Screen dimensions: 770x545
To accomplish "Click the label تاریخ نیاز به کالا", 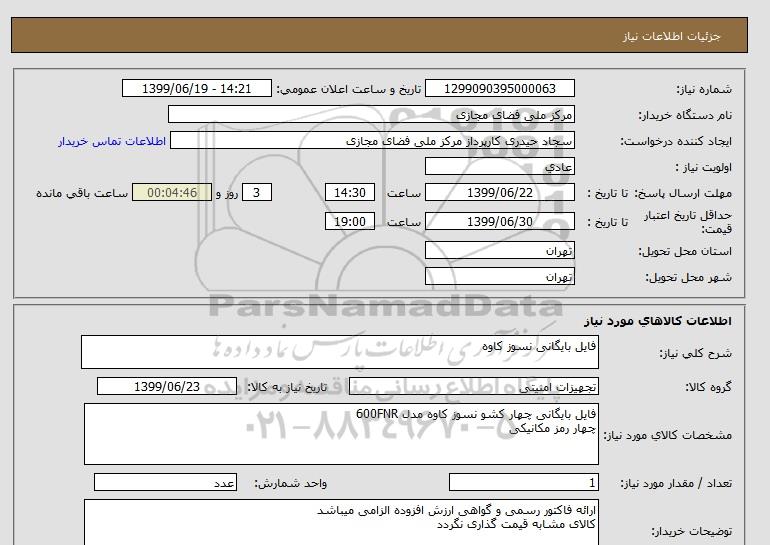I will point(287,387).
